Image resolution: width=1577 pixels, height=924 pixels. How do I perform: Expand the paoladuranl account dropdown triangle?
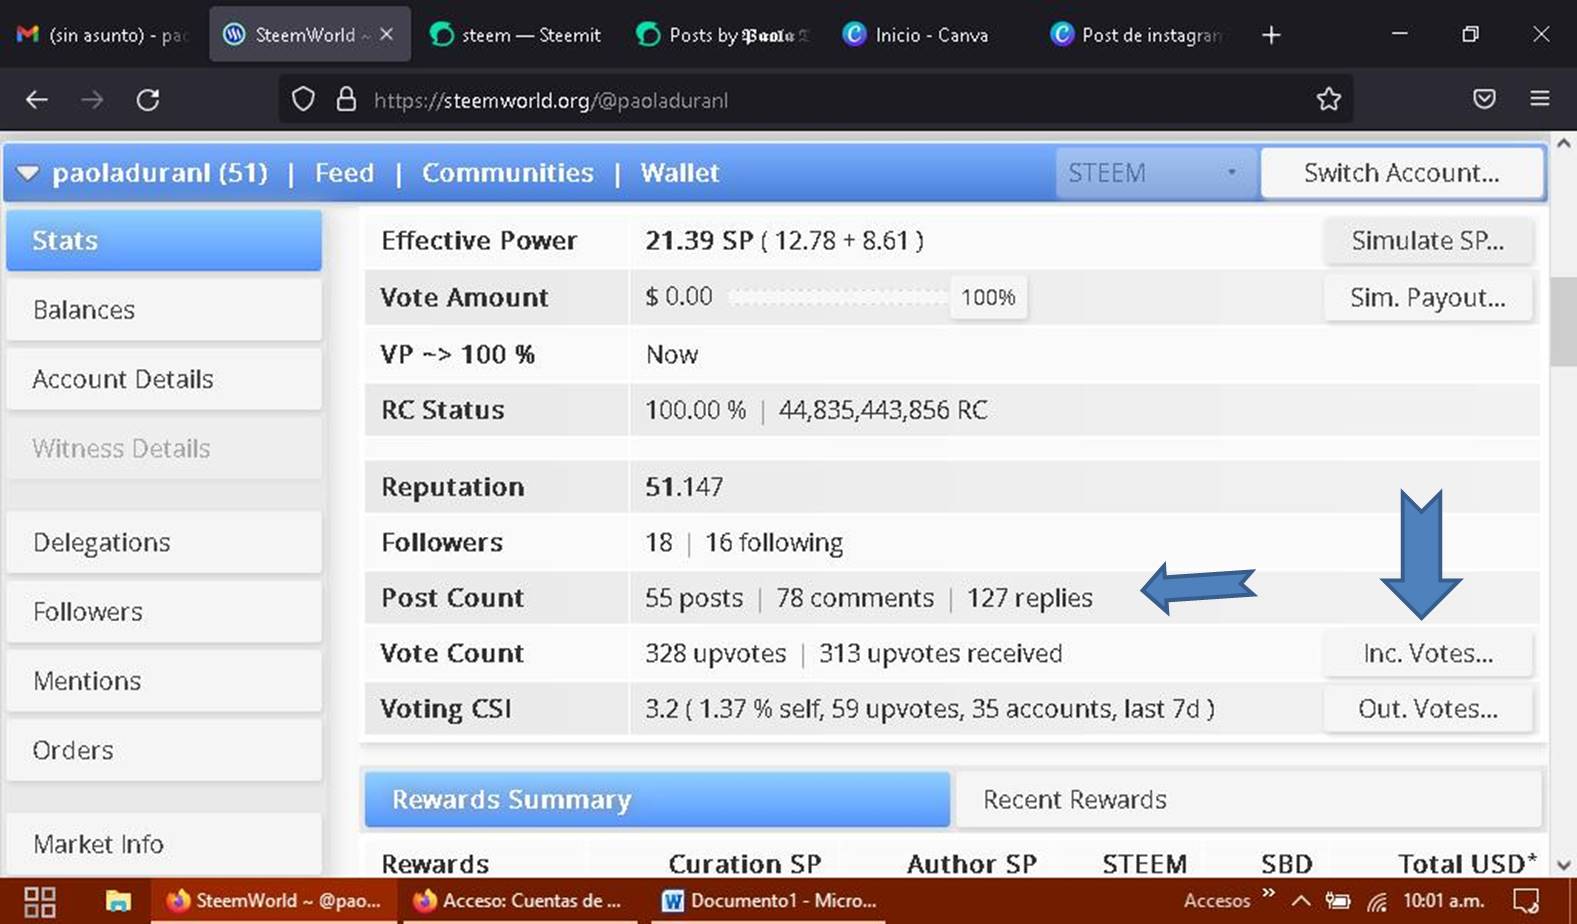pos(28,173)
